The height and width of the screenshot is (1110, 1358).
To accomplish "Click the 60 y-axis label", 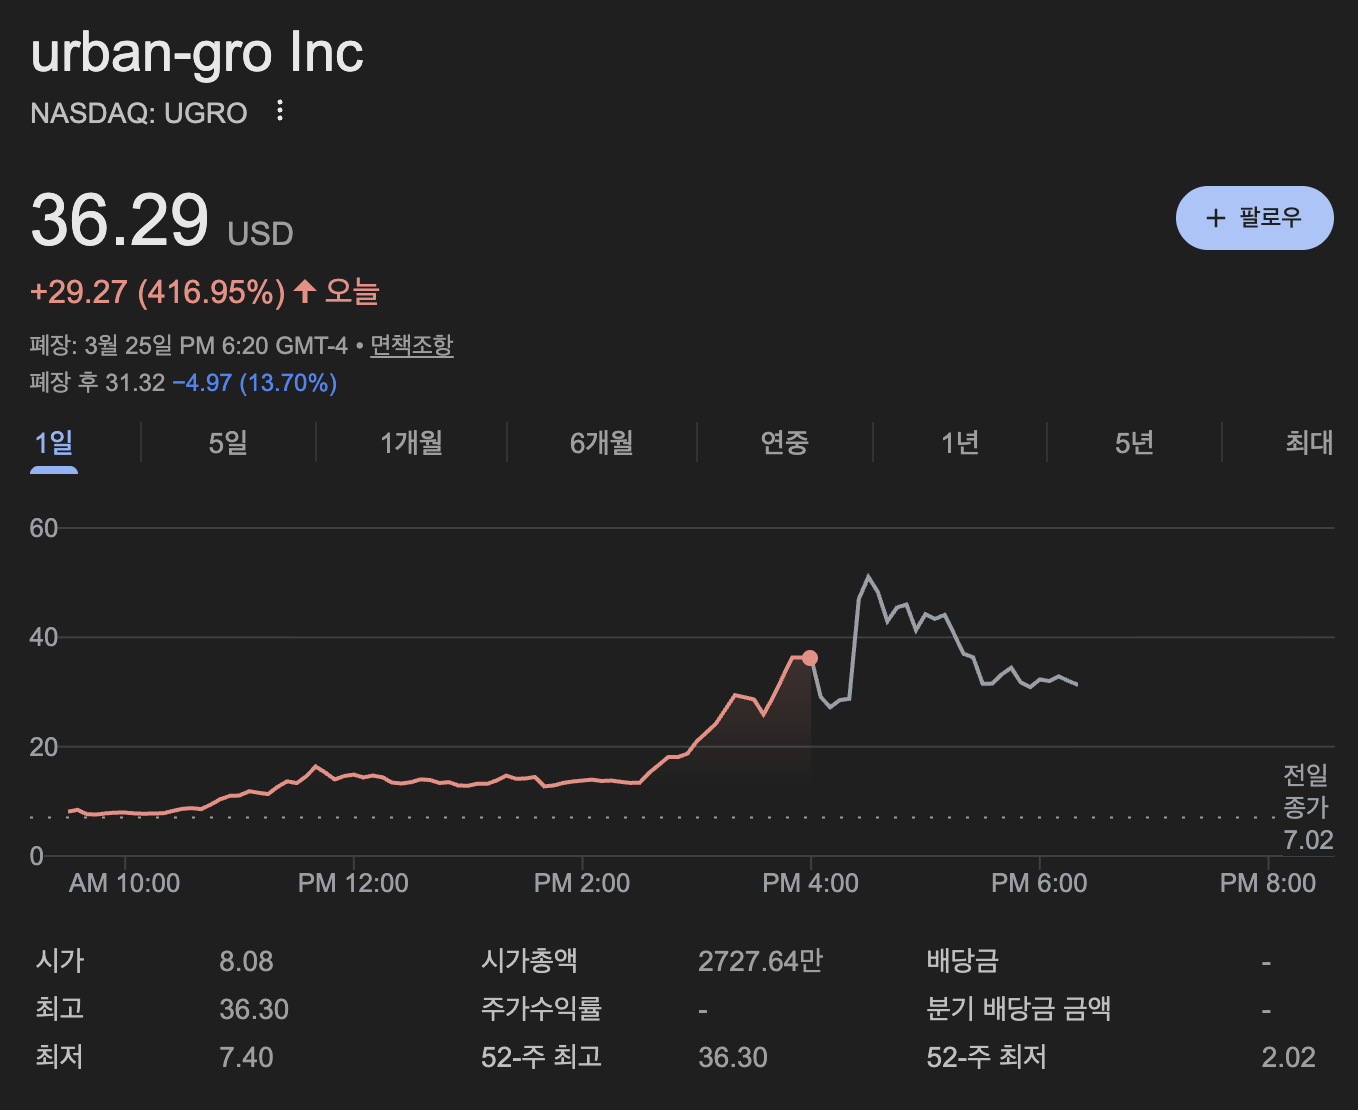I will pos(44,528).
